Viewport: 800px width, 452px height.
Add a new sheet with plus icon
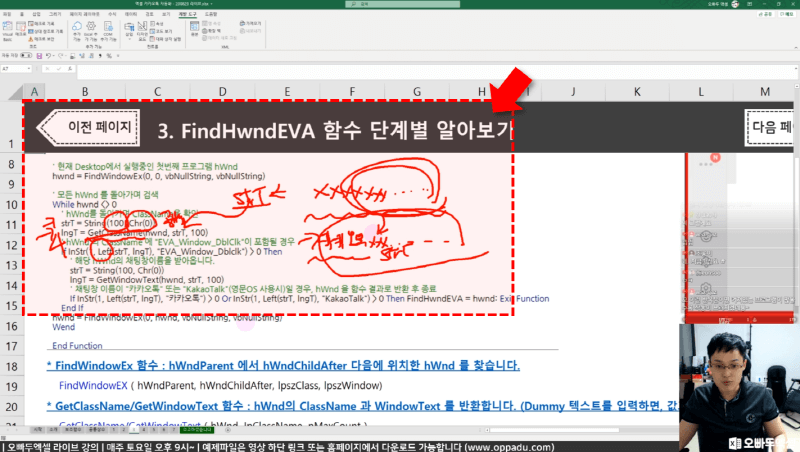coord(228,430)
